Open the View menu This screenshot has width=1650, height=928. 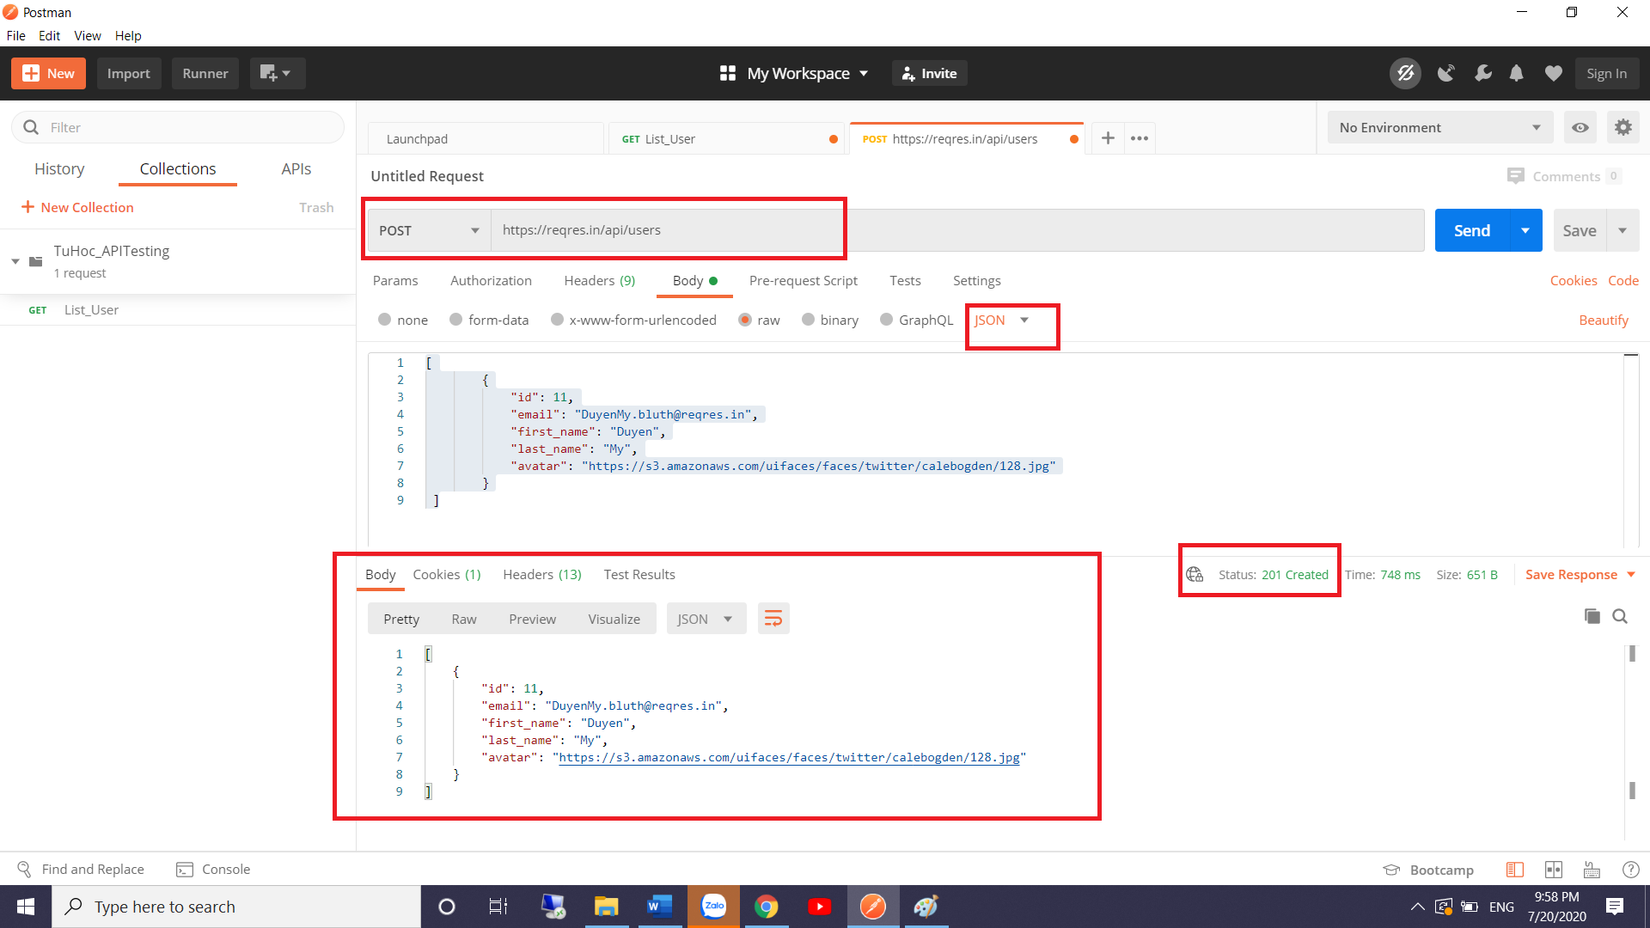(x=87, y=35)
